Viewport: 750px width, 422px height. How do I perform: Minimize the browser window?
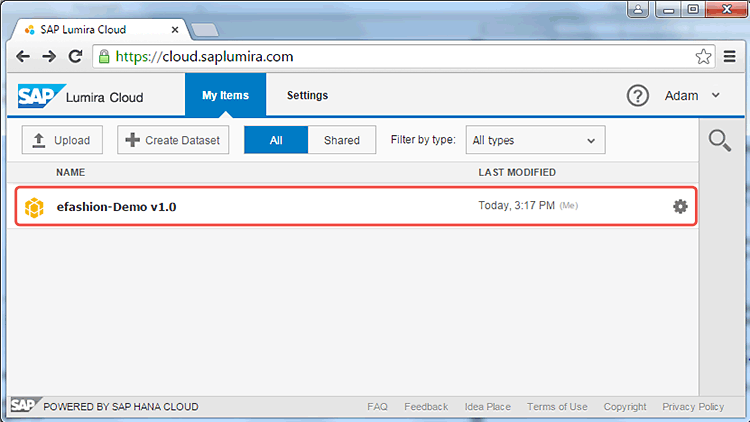pos(668,10)
